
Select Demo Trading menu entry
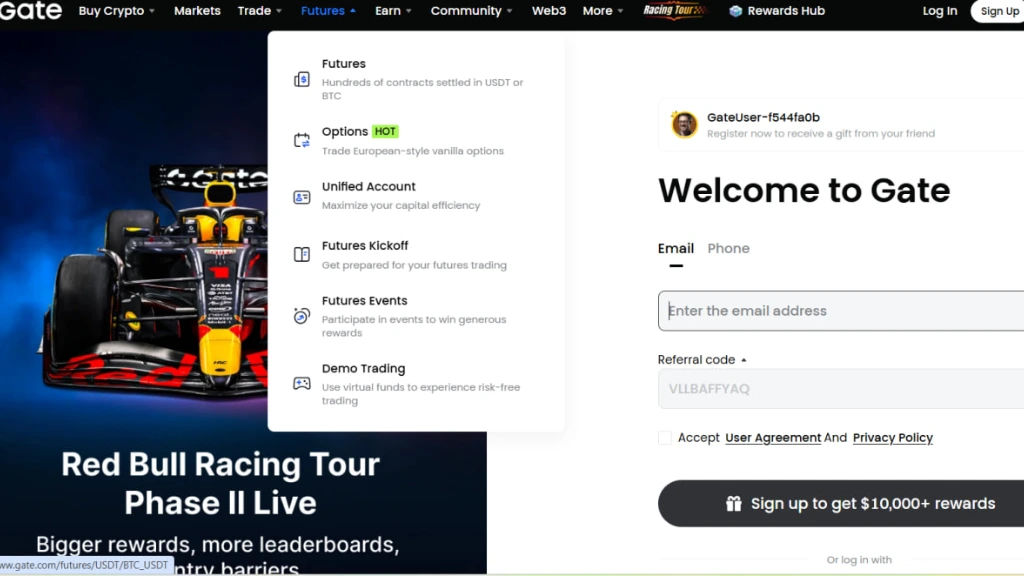(x=416, y=384)
